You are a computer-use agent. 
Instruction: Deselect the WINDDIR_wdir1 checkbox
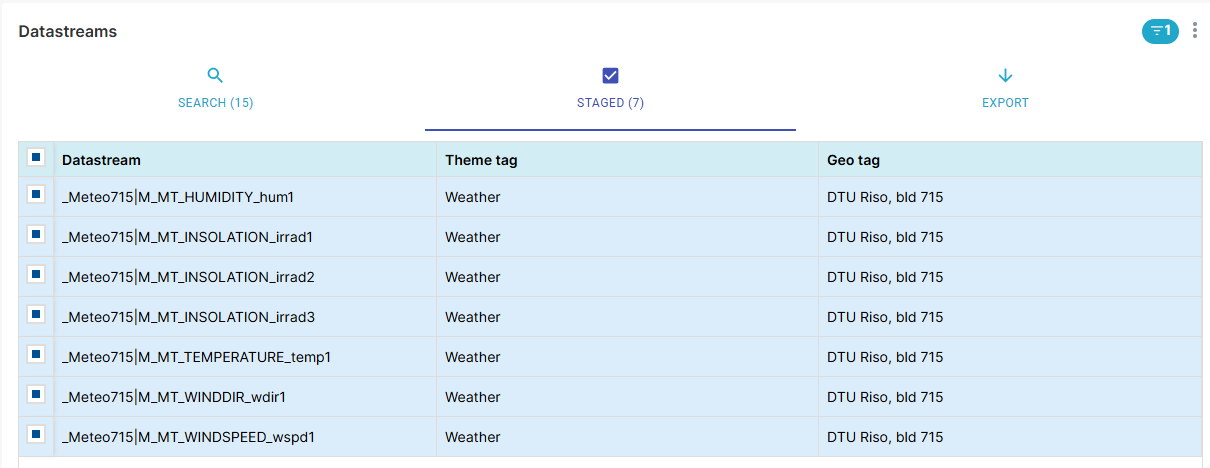pyautogui.click(x=36, y=394)
